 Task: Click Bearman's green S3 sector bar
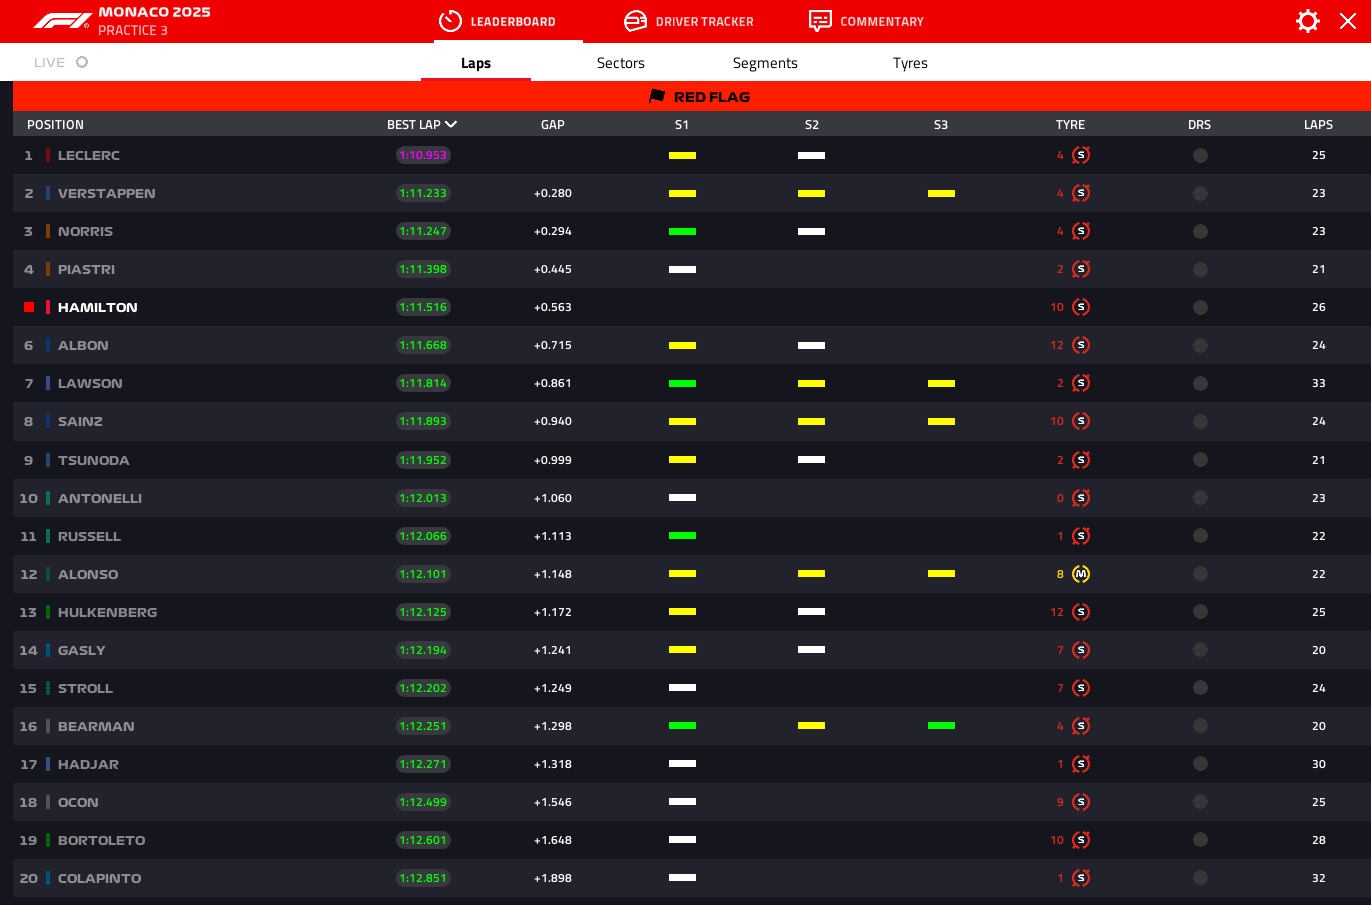click(x=941, y=726)
